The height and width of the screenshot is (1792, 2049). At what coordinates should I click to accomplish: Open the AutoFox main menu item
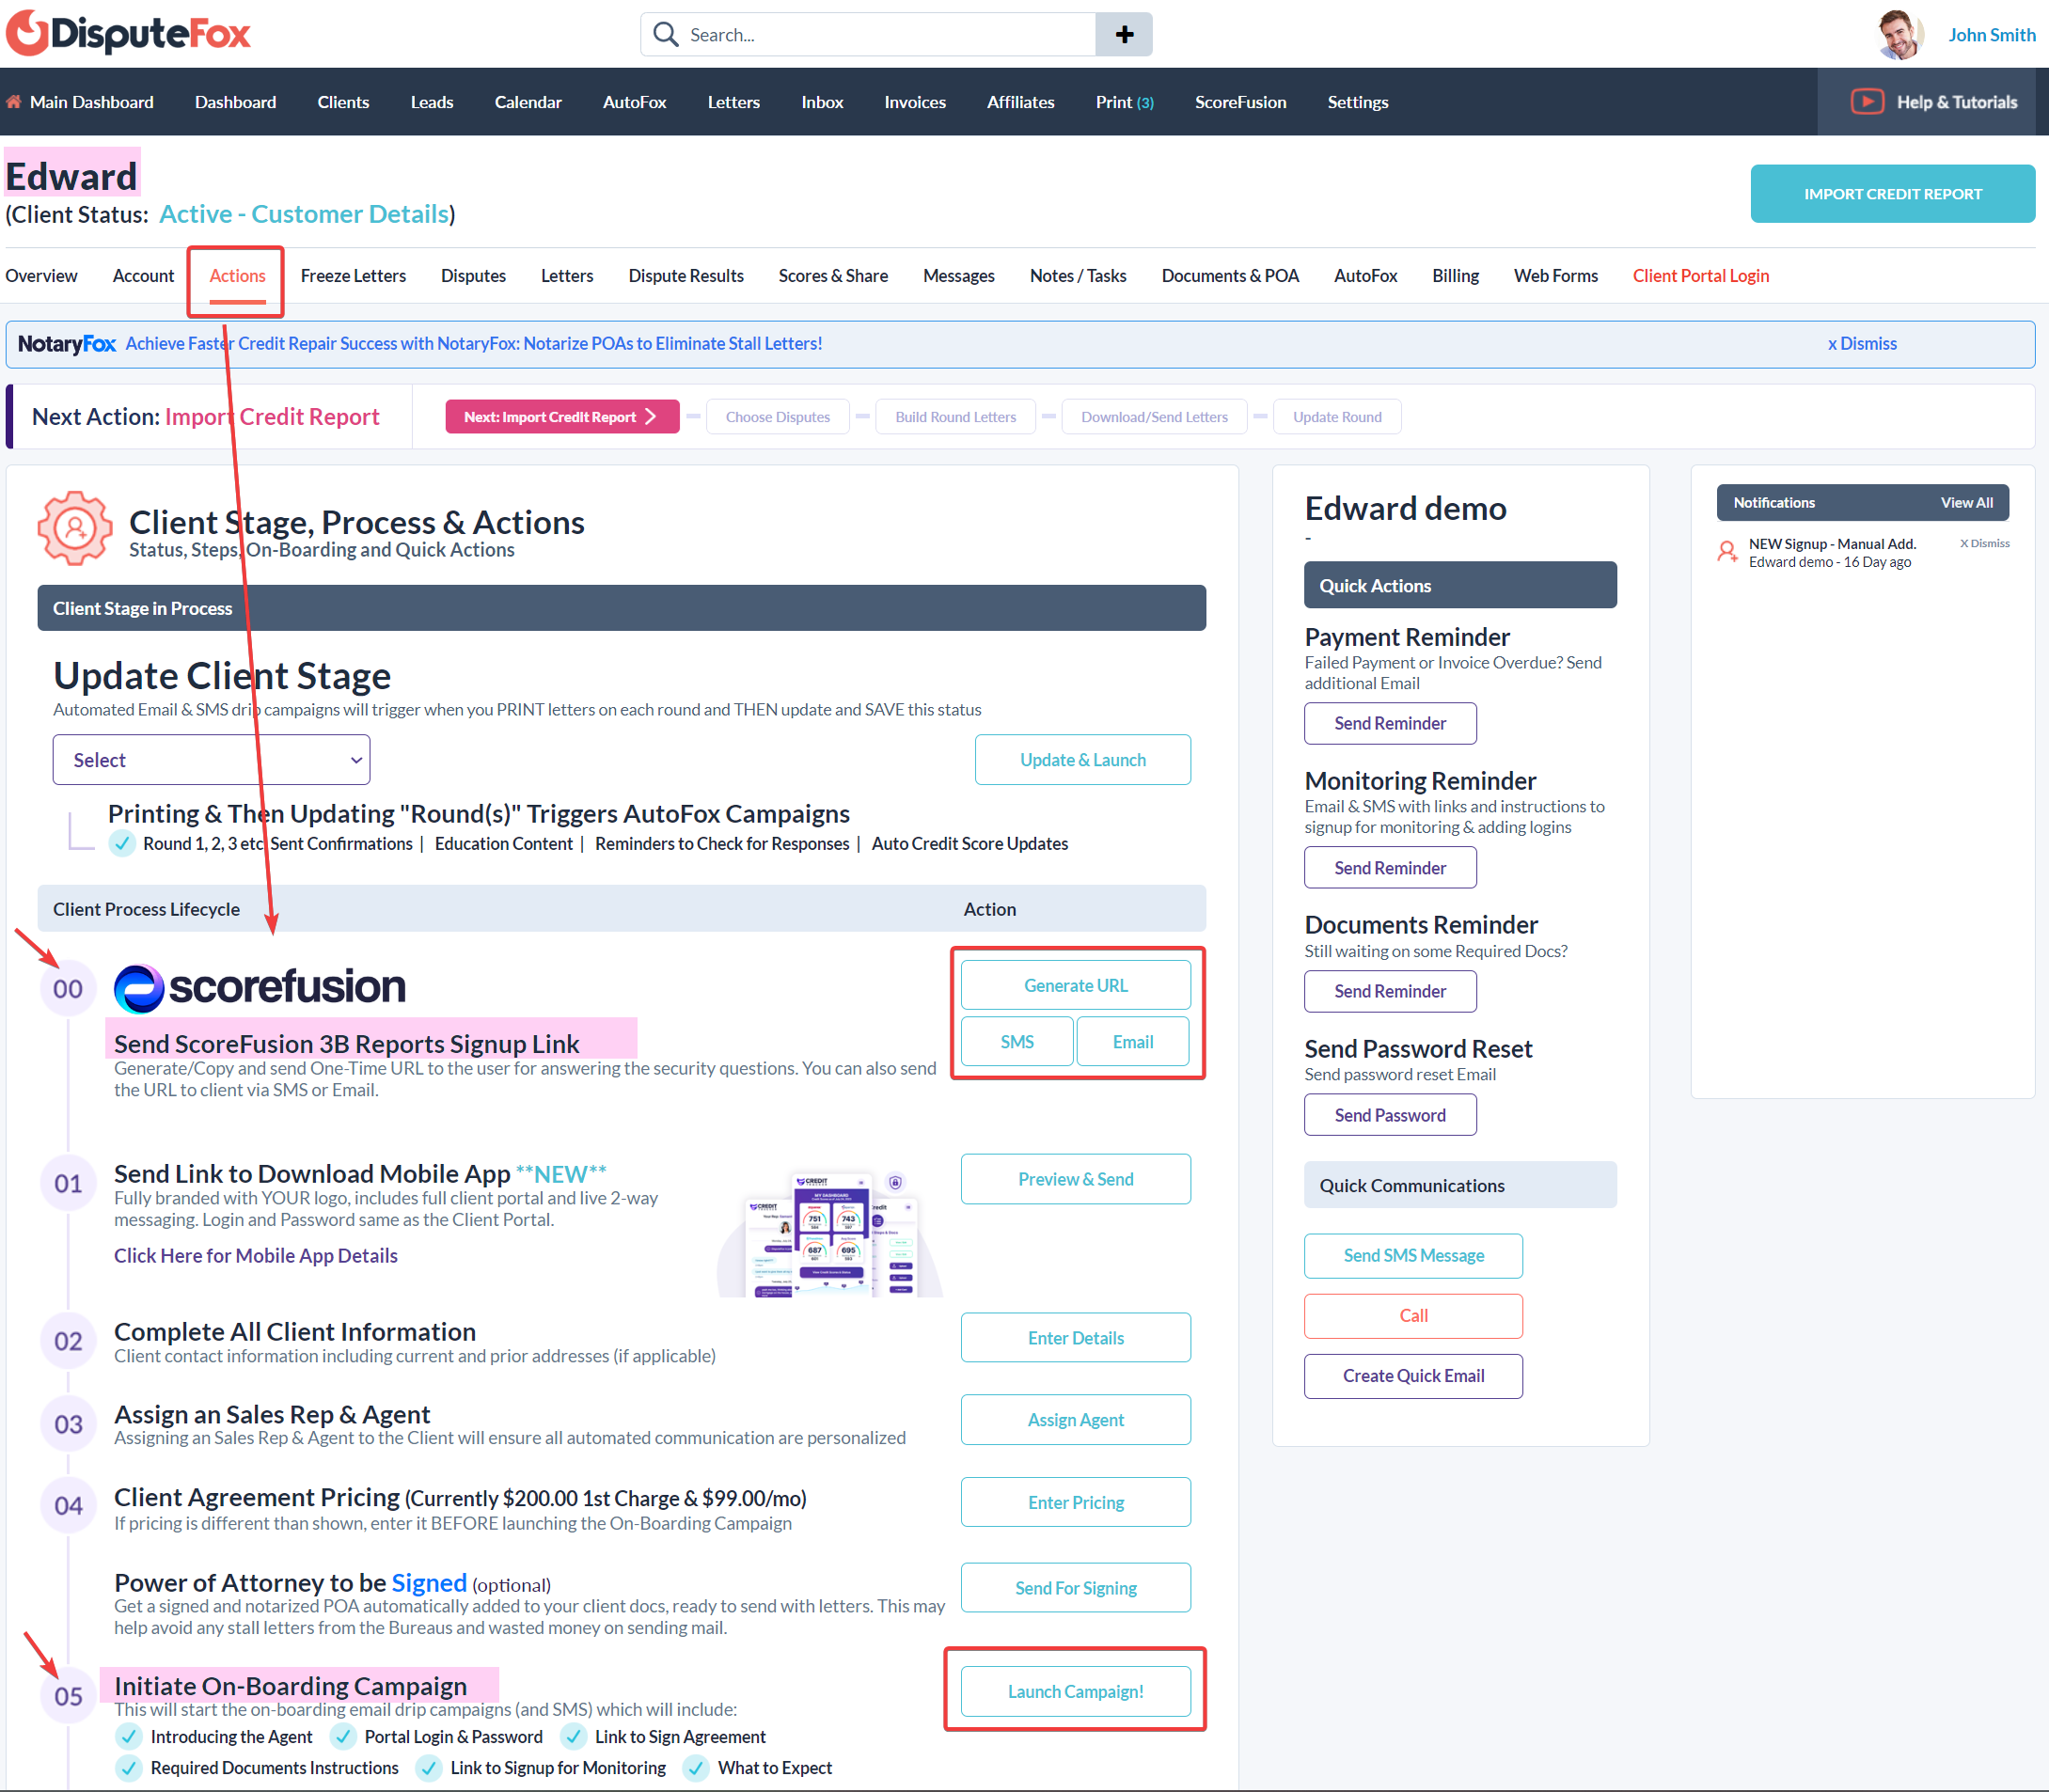634,102
